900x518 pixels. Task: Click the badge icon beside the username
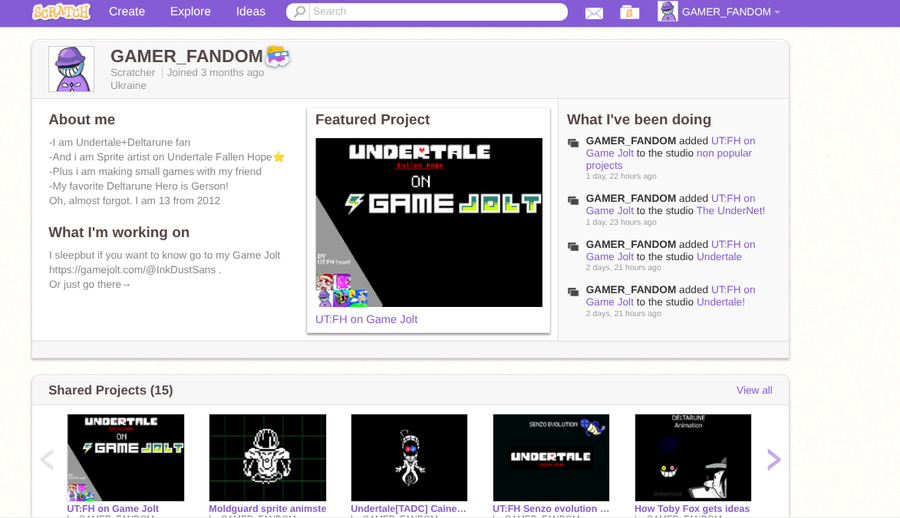(278, 56)
